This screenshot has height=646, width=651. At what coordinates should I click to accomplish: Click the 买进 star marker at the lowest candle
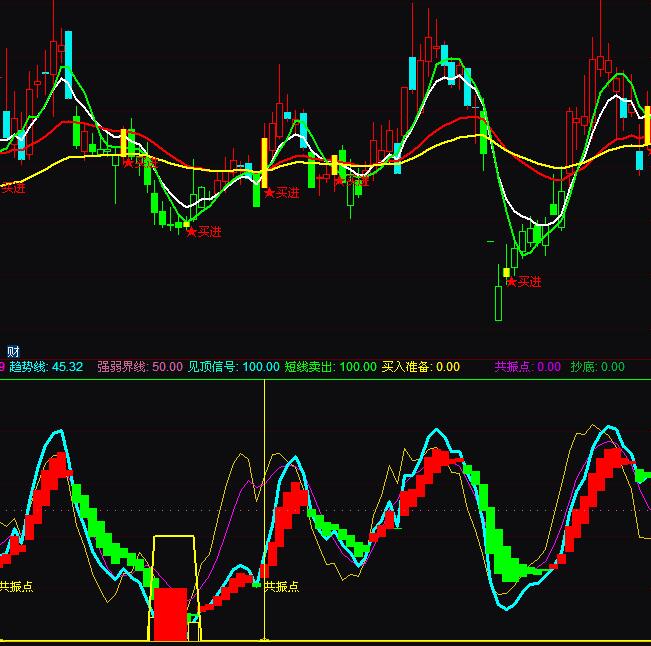pos(523,282)
